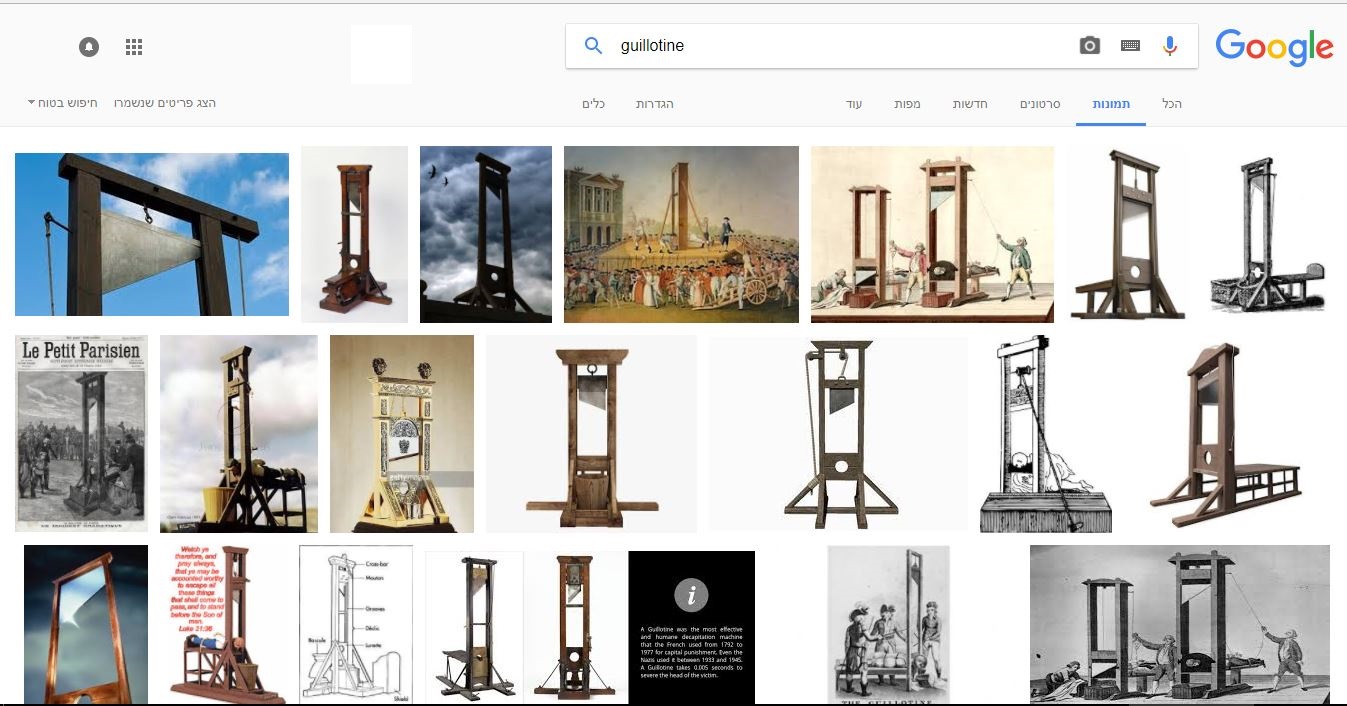This screenshot has height=706, width=1347.
Task: Open the notifications bell icon
Action: 89,47
